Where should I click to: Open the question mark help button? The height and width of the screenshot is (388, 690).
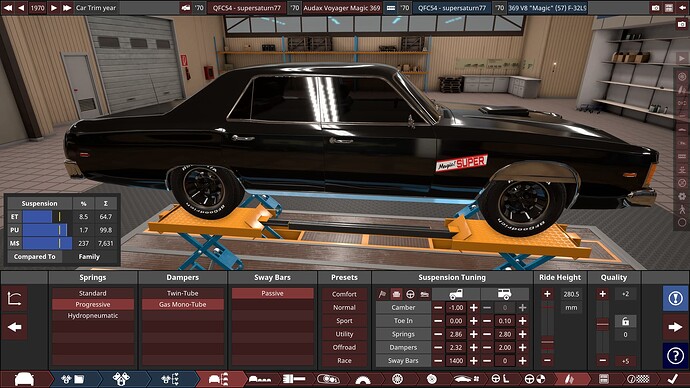(x=675, y=355)
